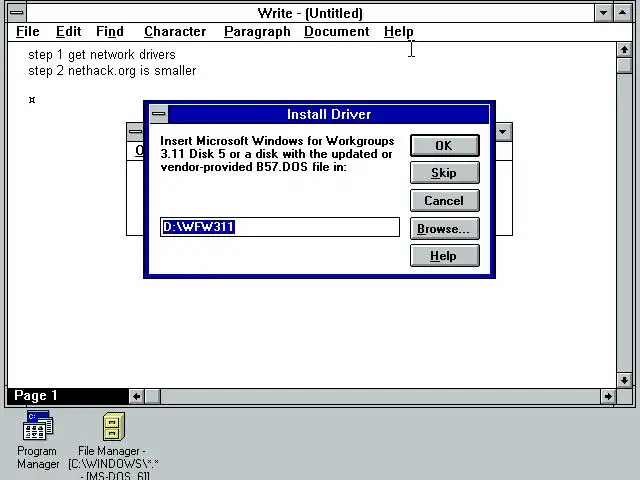
Task: Click the Help button in Install Driver
Action: click(444, 256)
